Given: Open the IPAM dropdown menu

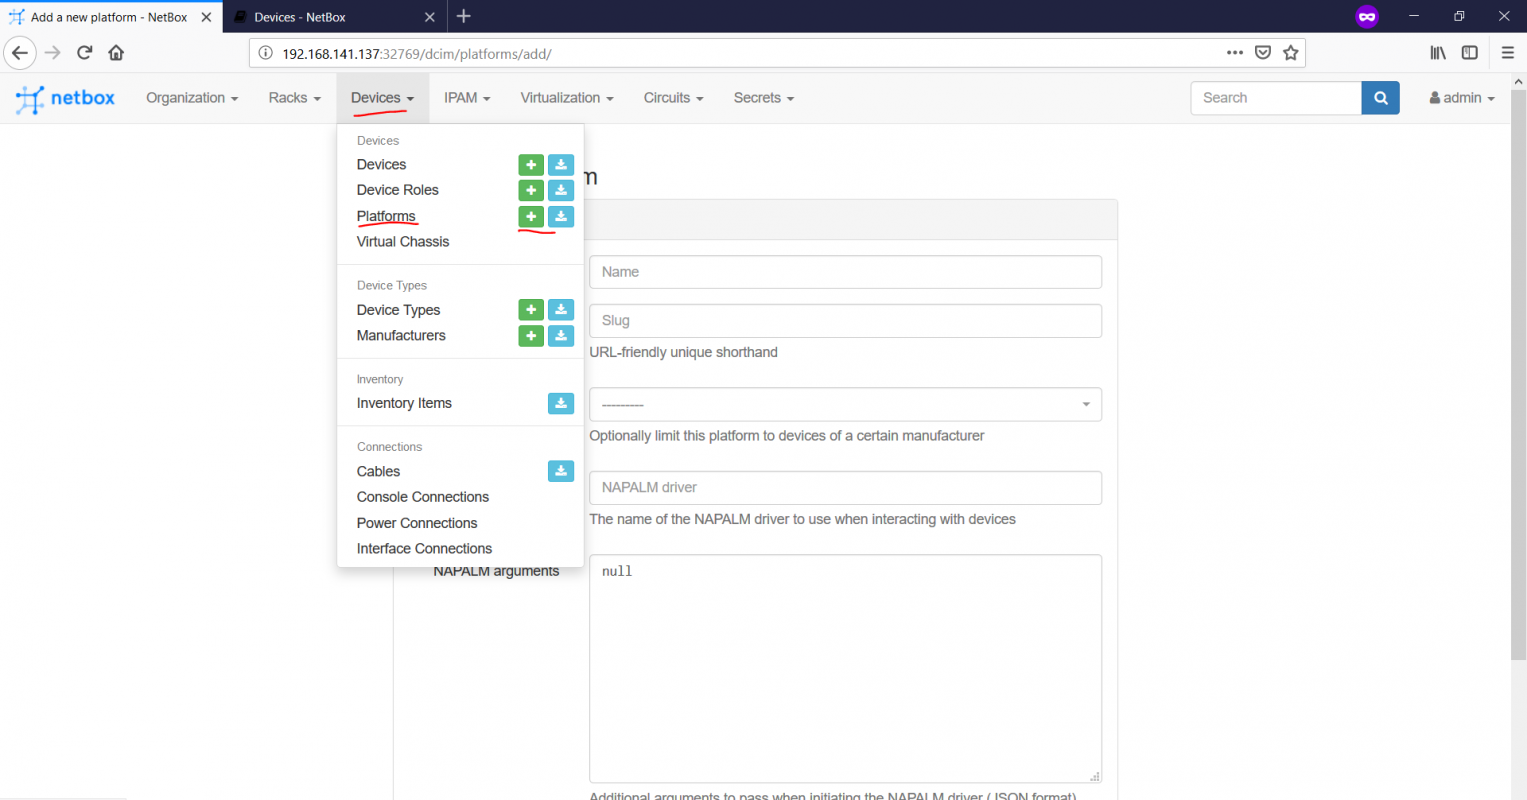Looking at the screenshot, I should pyautogui.click(x=466, y=97).
